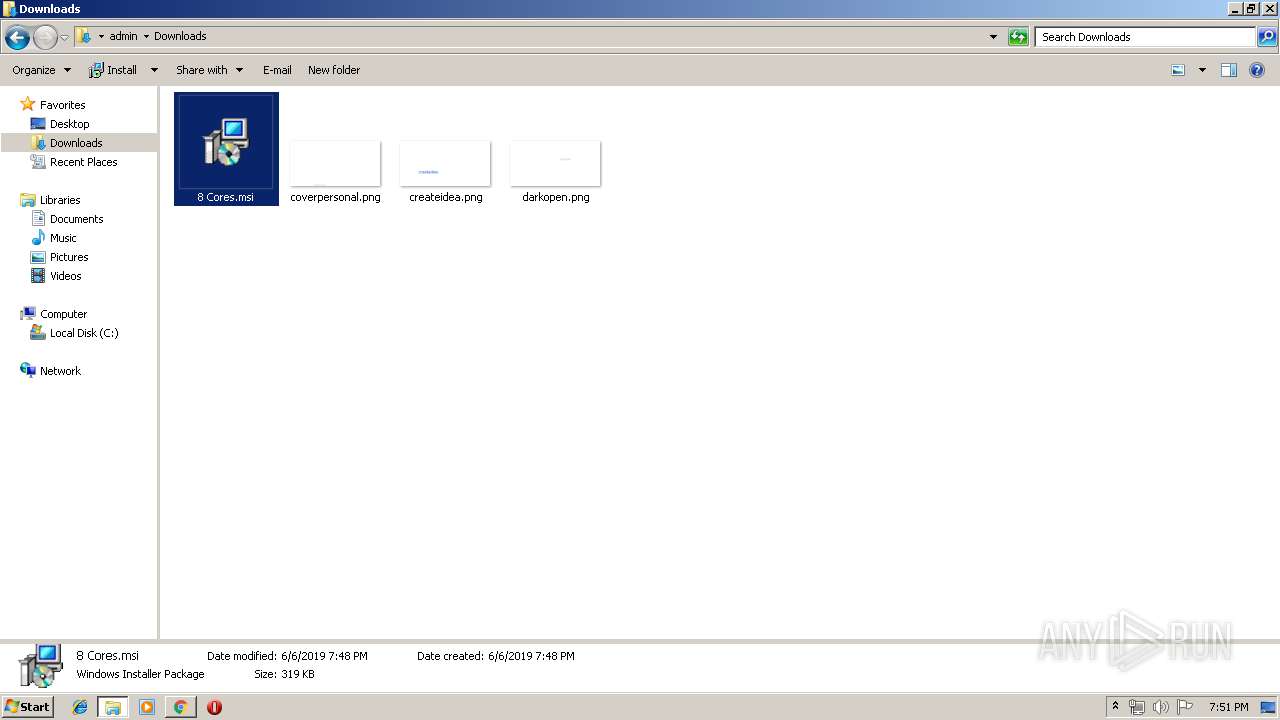Open the Pictures library

(x=69, y=257)
